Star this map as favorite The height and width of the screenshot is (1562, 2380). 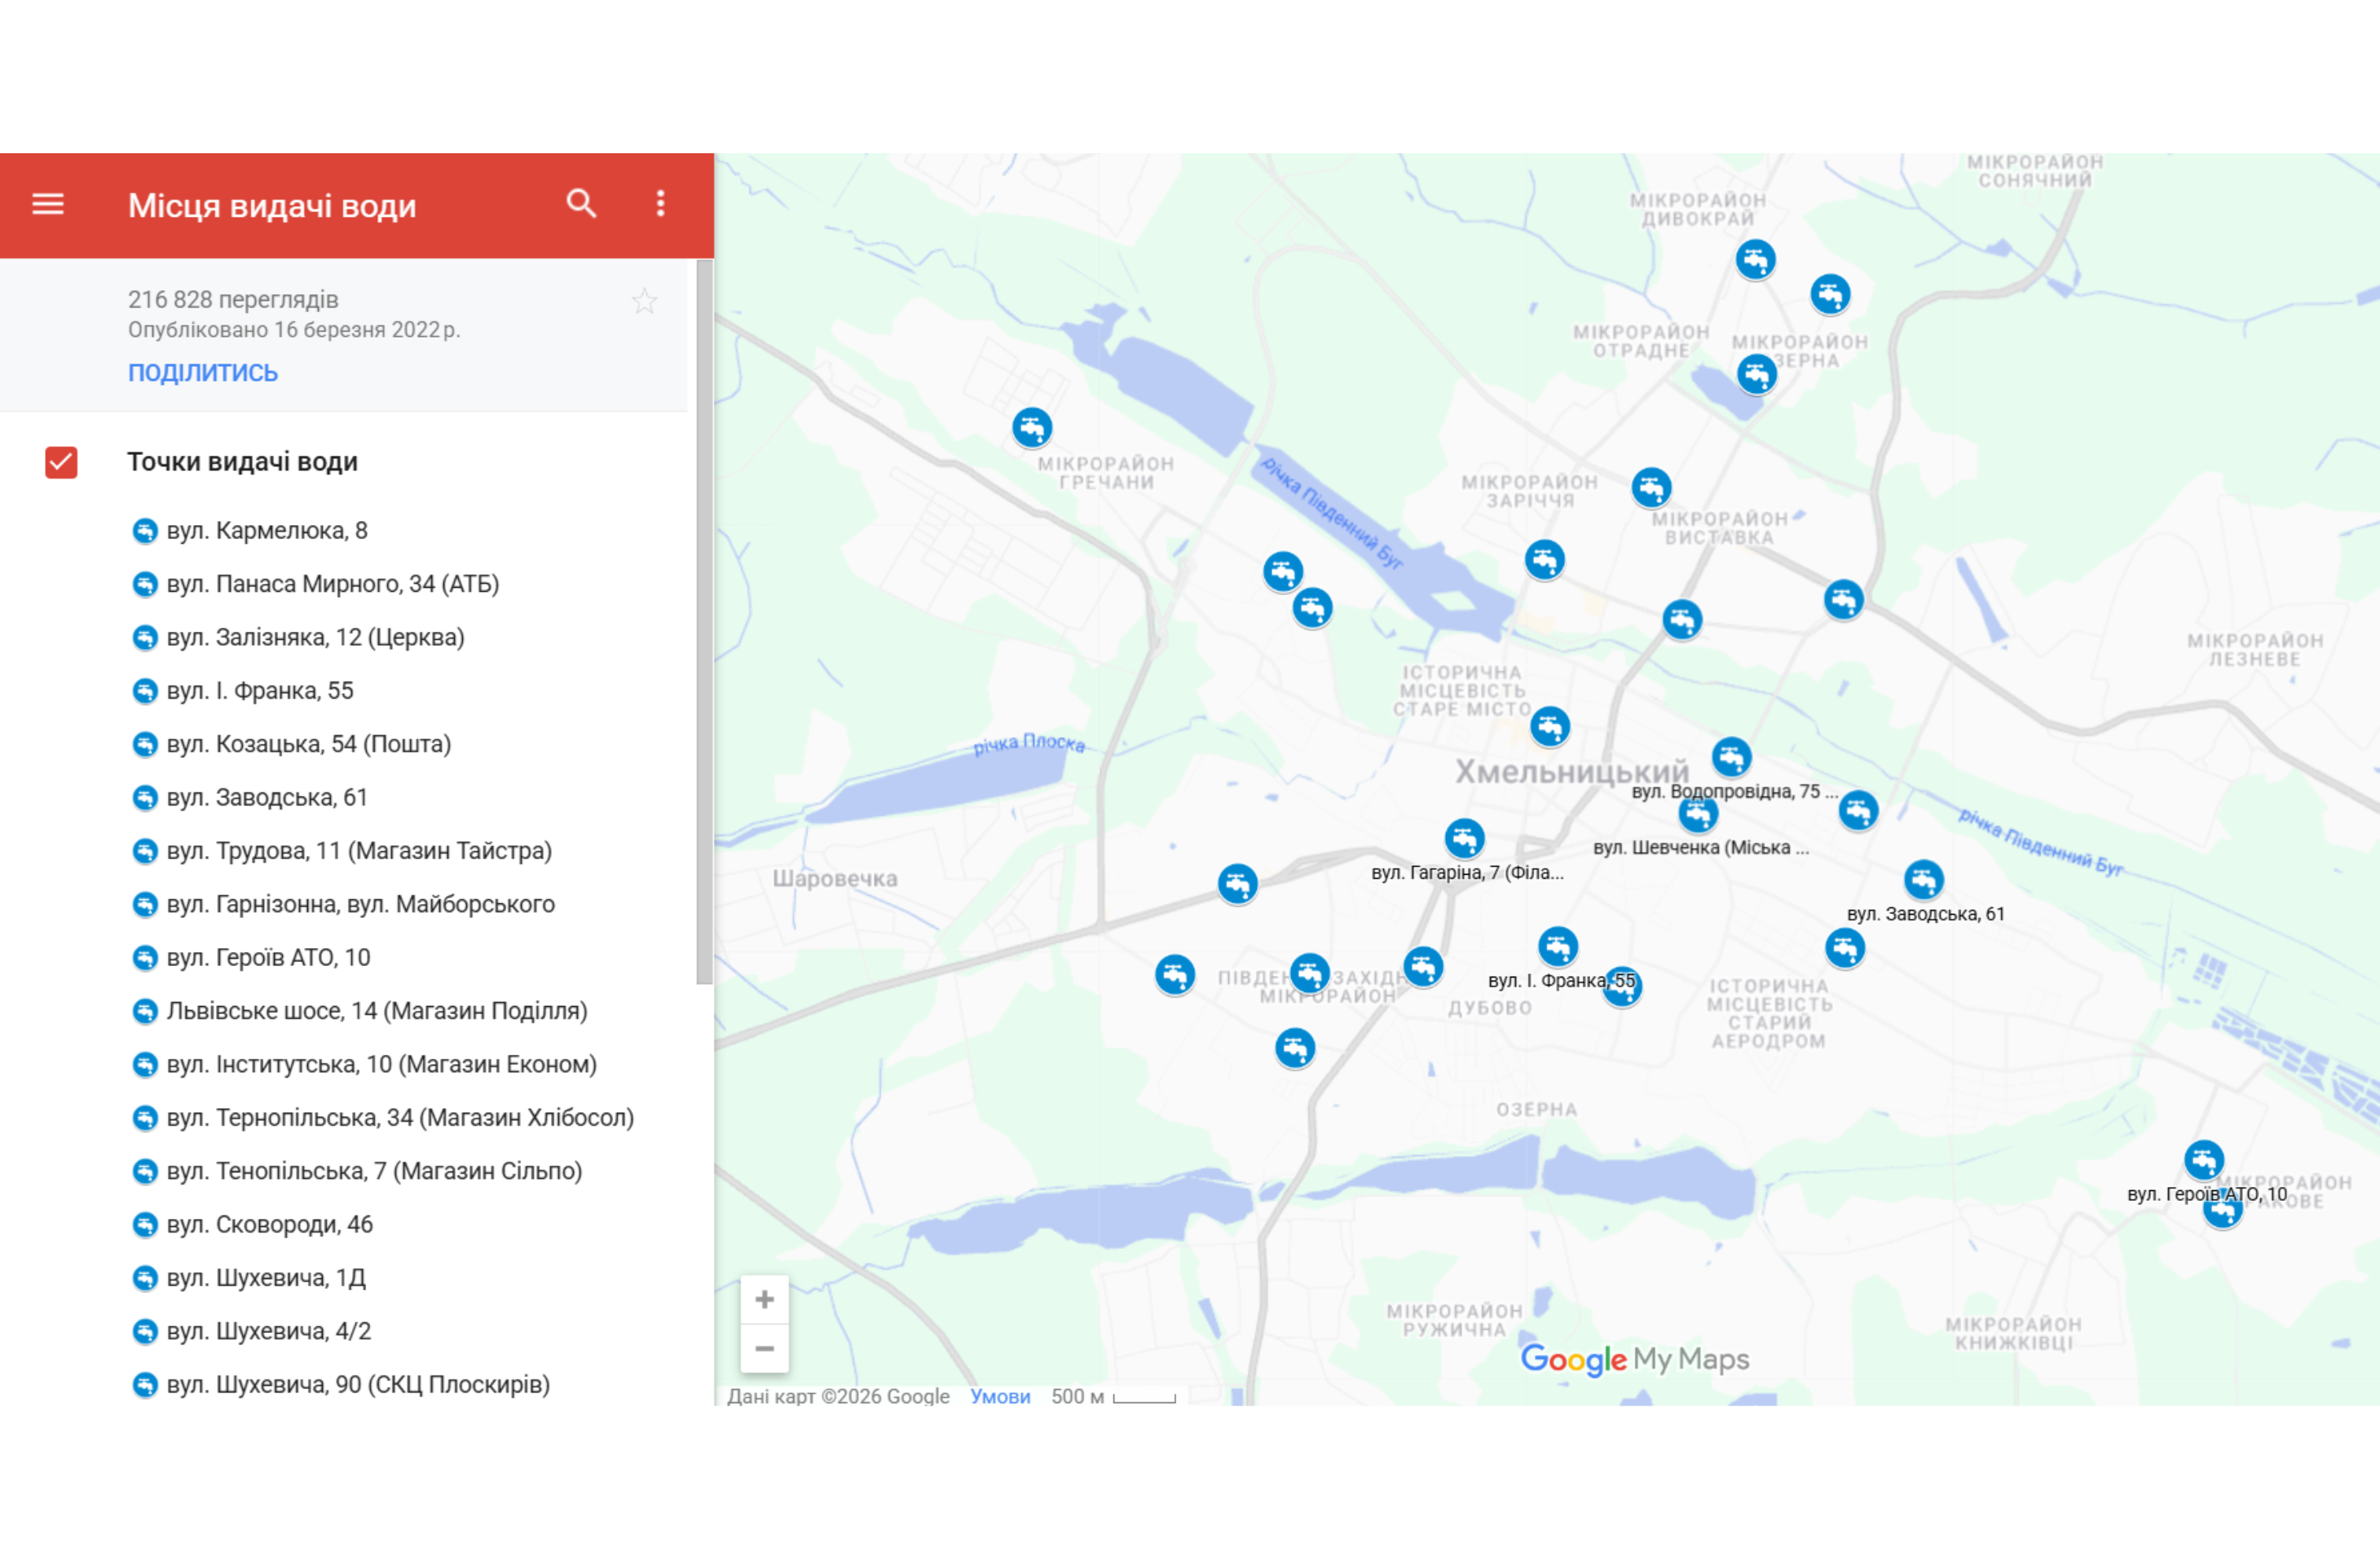644,301
